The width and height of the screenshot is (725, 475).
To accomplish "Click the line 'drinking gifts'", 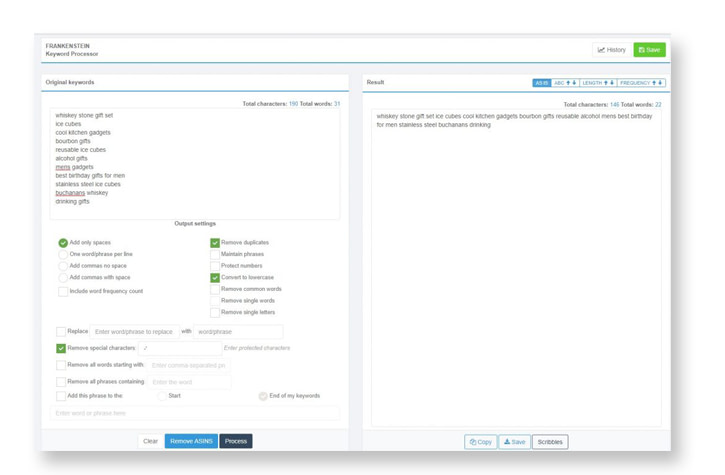I will click(x=73, y=202).
